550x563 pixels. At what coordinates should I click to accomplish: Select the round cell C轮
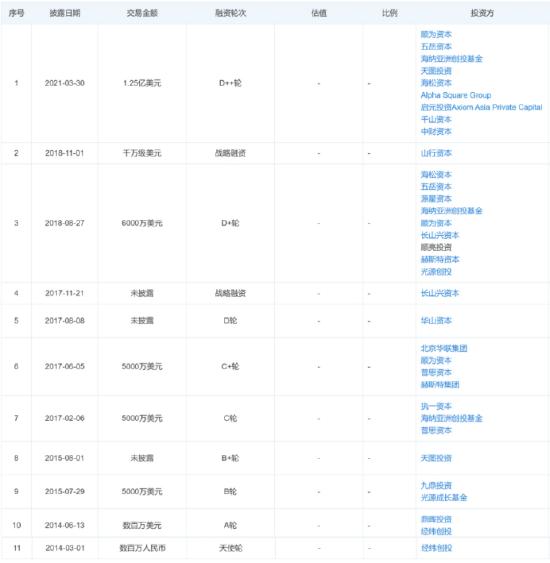click(x=230, y=418)
